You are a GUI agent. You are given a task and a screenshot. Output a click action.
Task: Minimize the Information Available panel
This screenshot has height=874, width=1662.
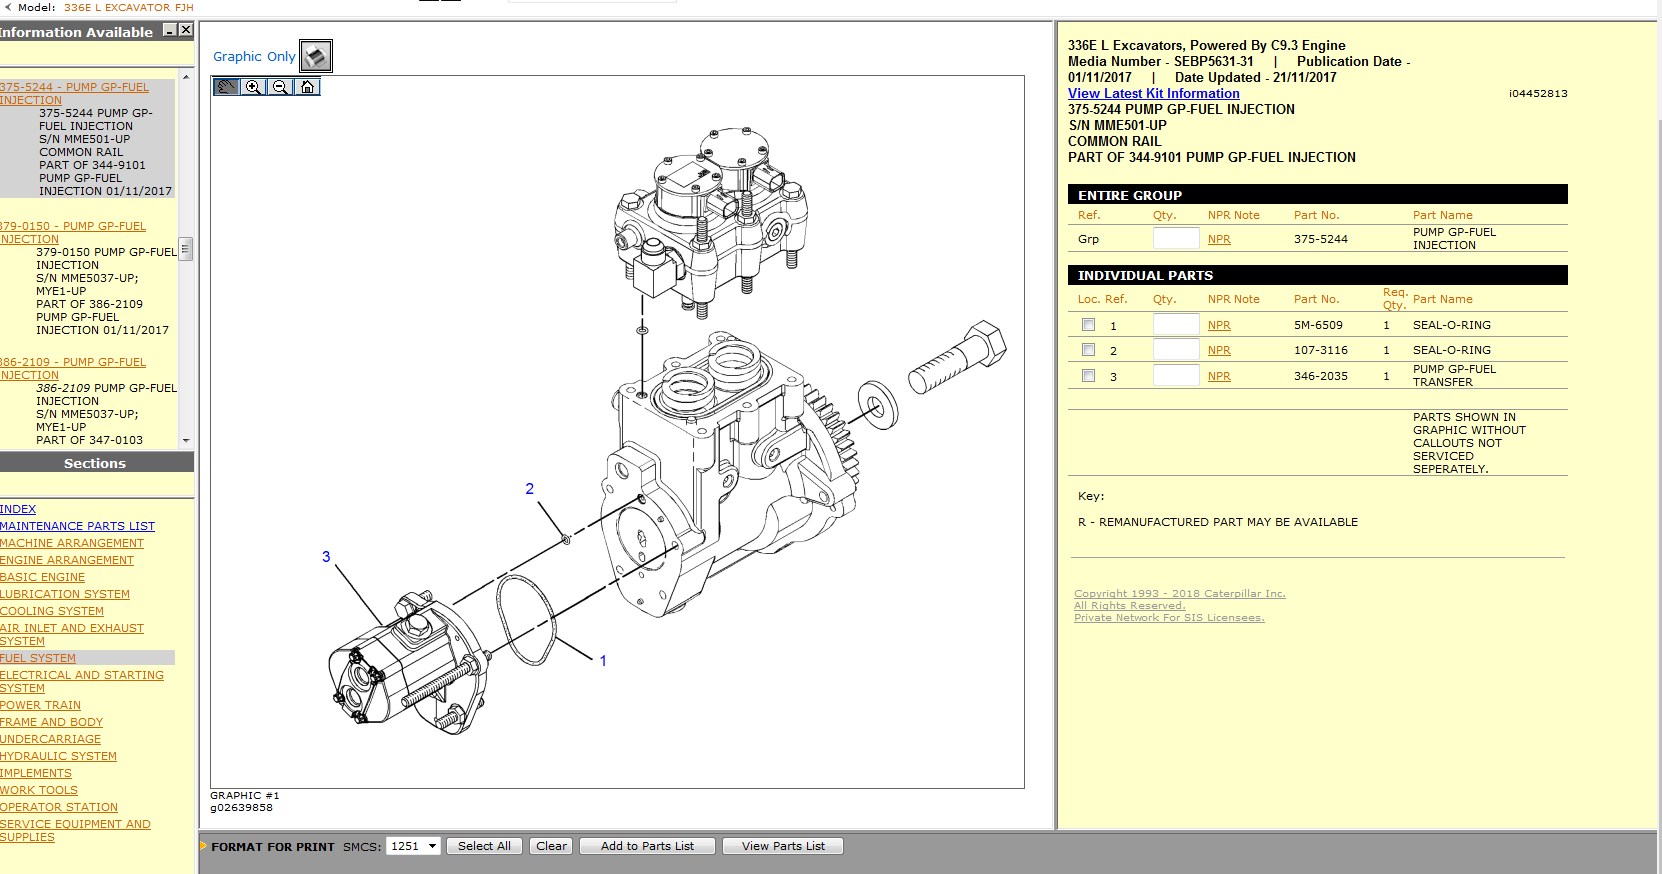[x=170, y=31]
